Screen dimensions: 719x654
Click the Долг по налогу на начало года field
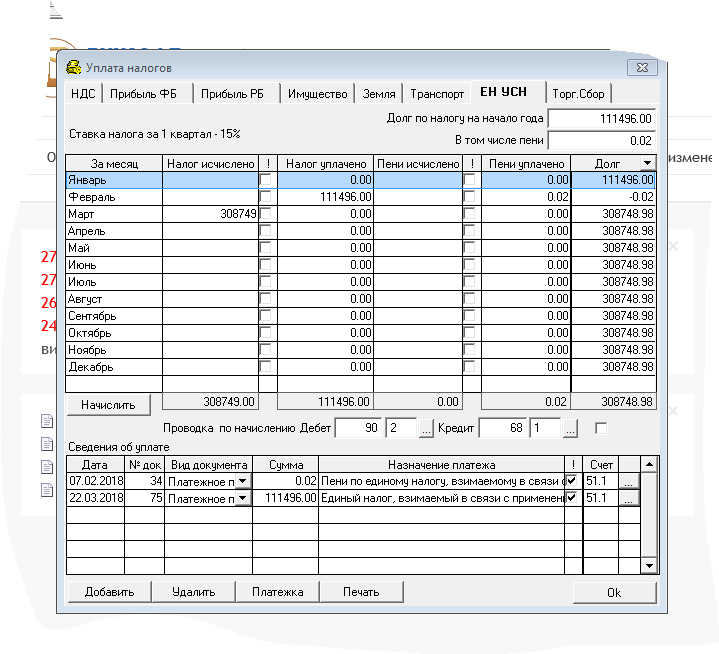pos(601,118)
